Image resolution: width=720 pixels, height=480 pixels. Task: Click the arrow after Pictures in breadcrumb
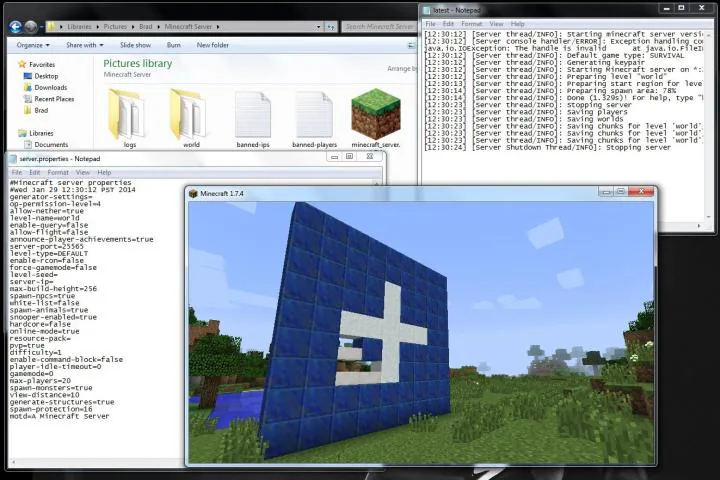(133, 27)
